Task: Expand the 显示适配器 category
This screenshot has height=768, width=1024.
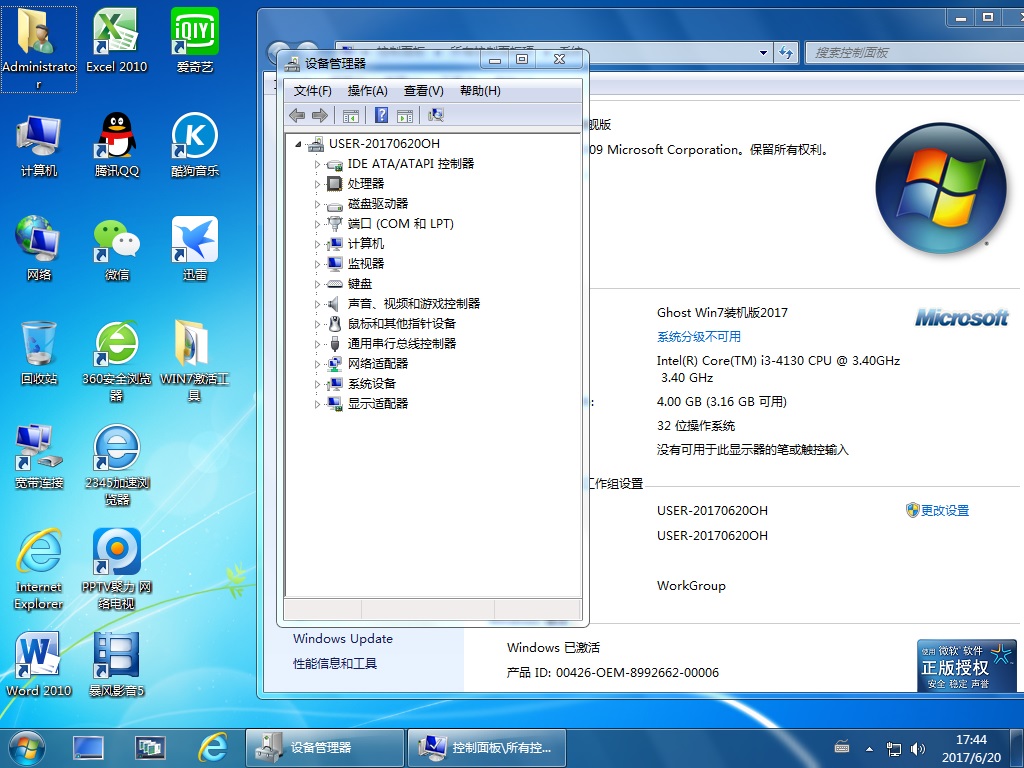Action: tap(319, 403)
